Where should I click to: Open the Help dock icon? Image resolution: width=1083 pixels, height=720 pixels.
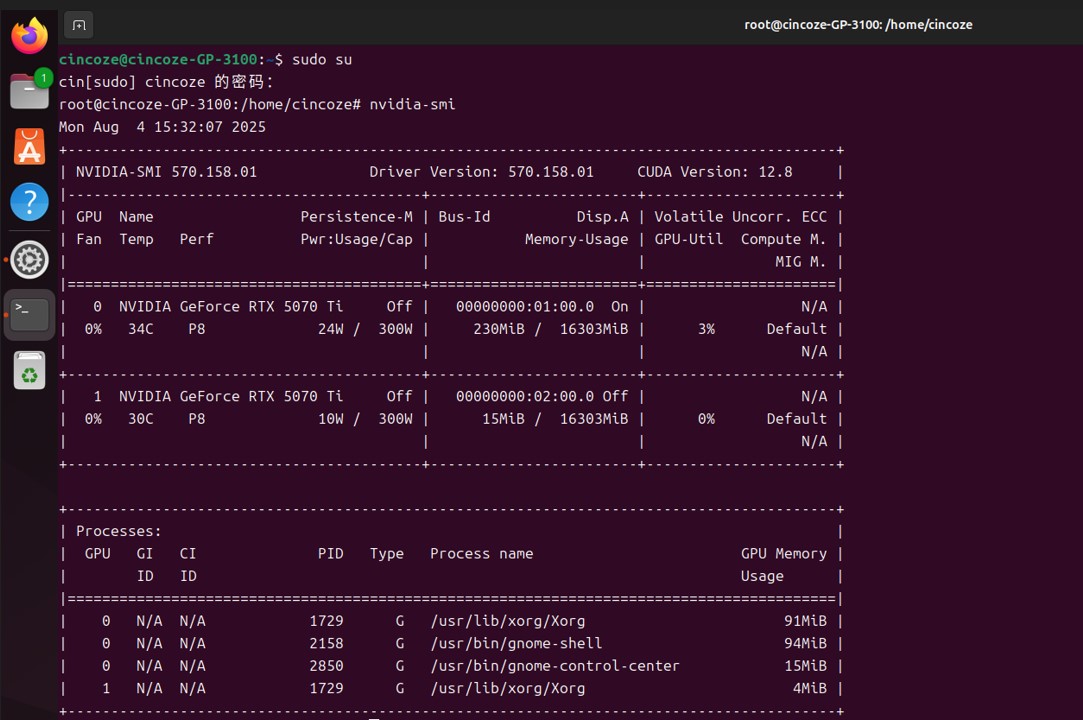[29, 202]
